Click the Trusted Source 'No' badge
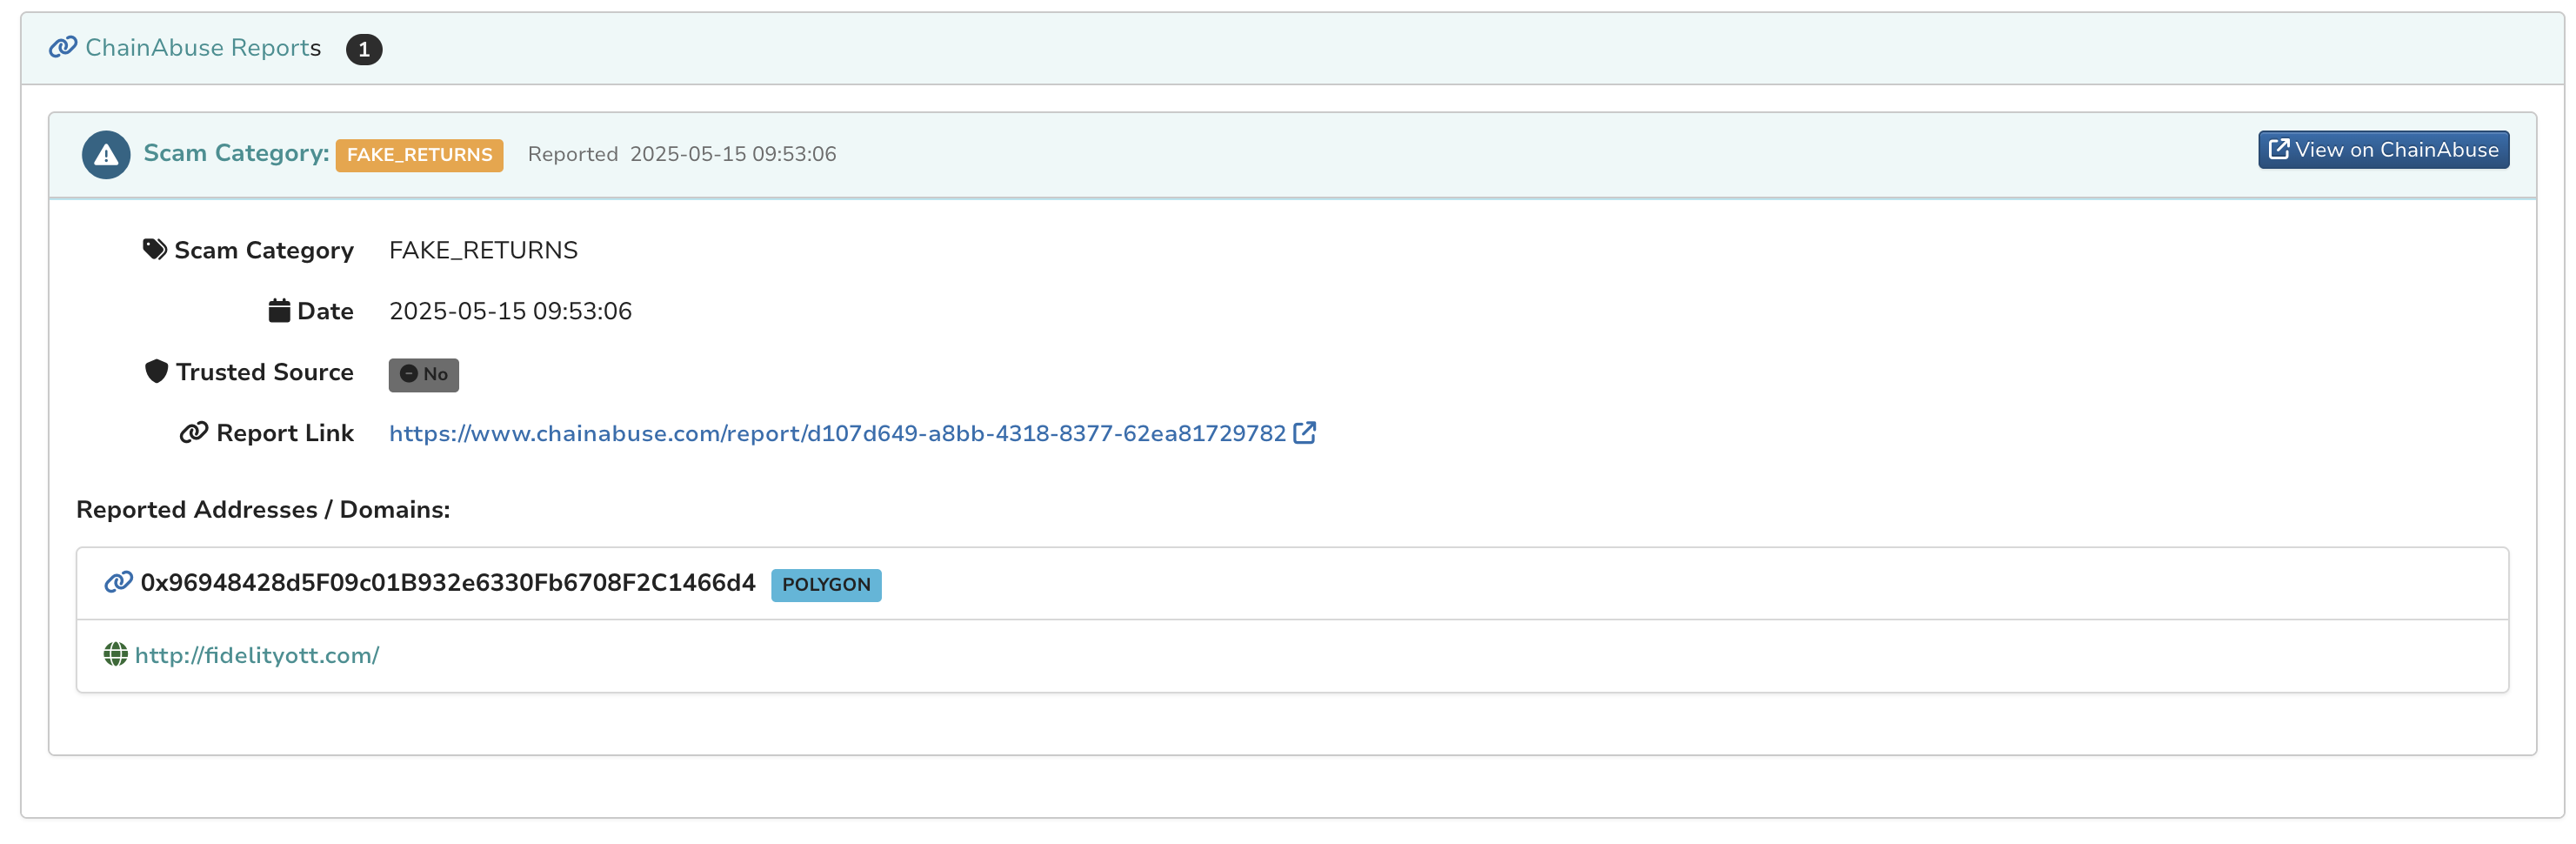The image size is (2576, 844). (424, 375)
